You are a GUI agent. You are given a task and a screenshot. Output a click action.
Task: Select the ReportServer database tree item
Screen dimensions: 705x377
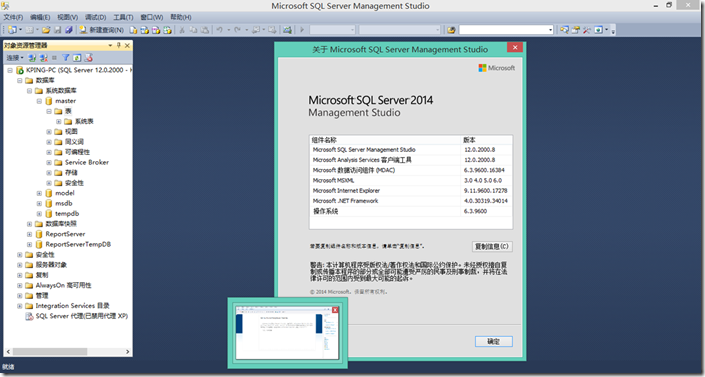(x=60, y=234)
